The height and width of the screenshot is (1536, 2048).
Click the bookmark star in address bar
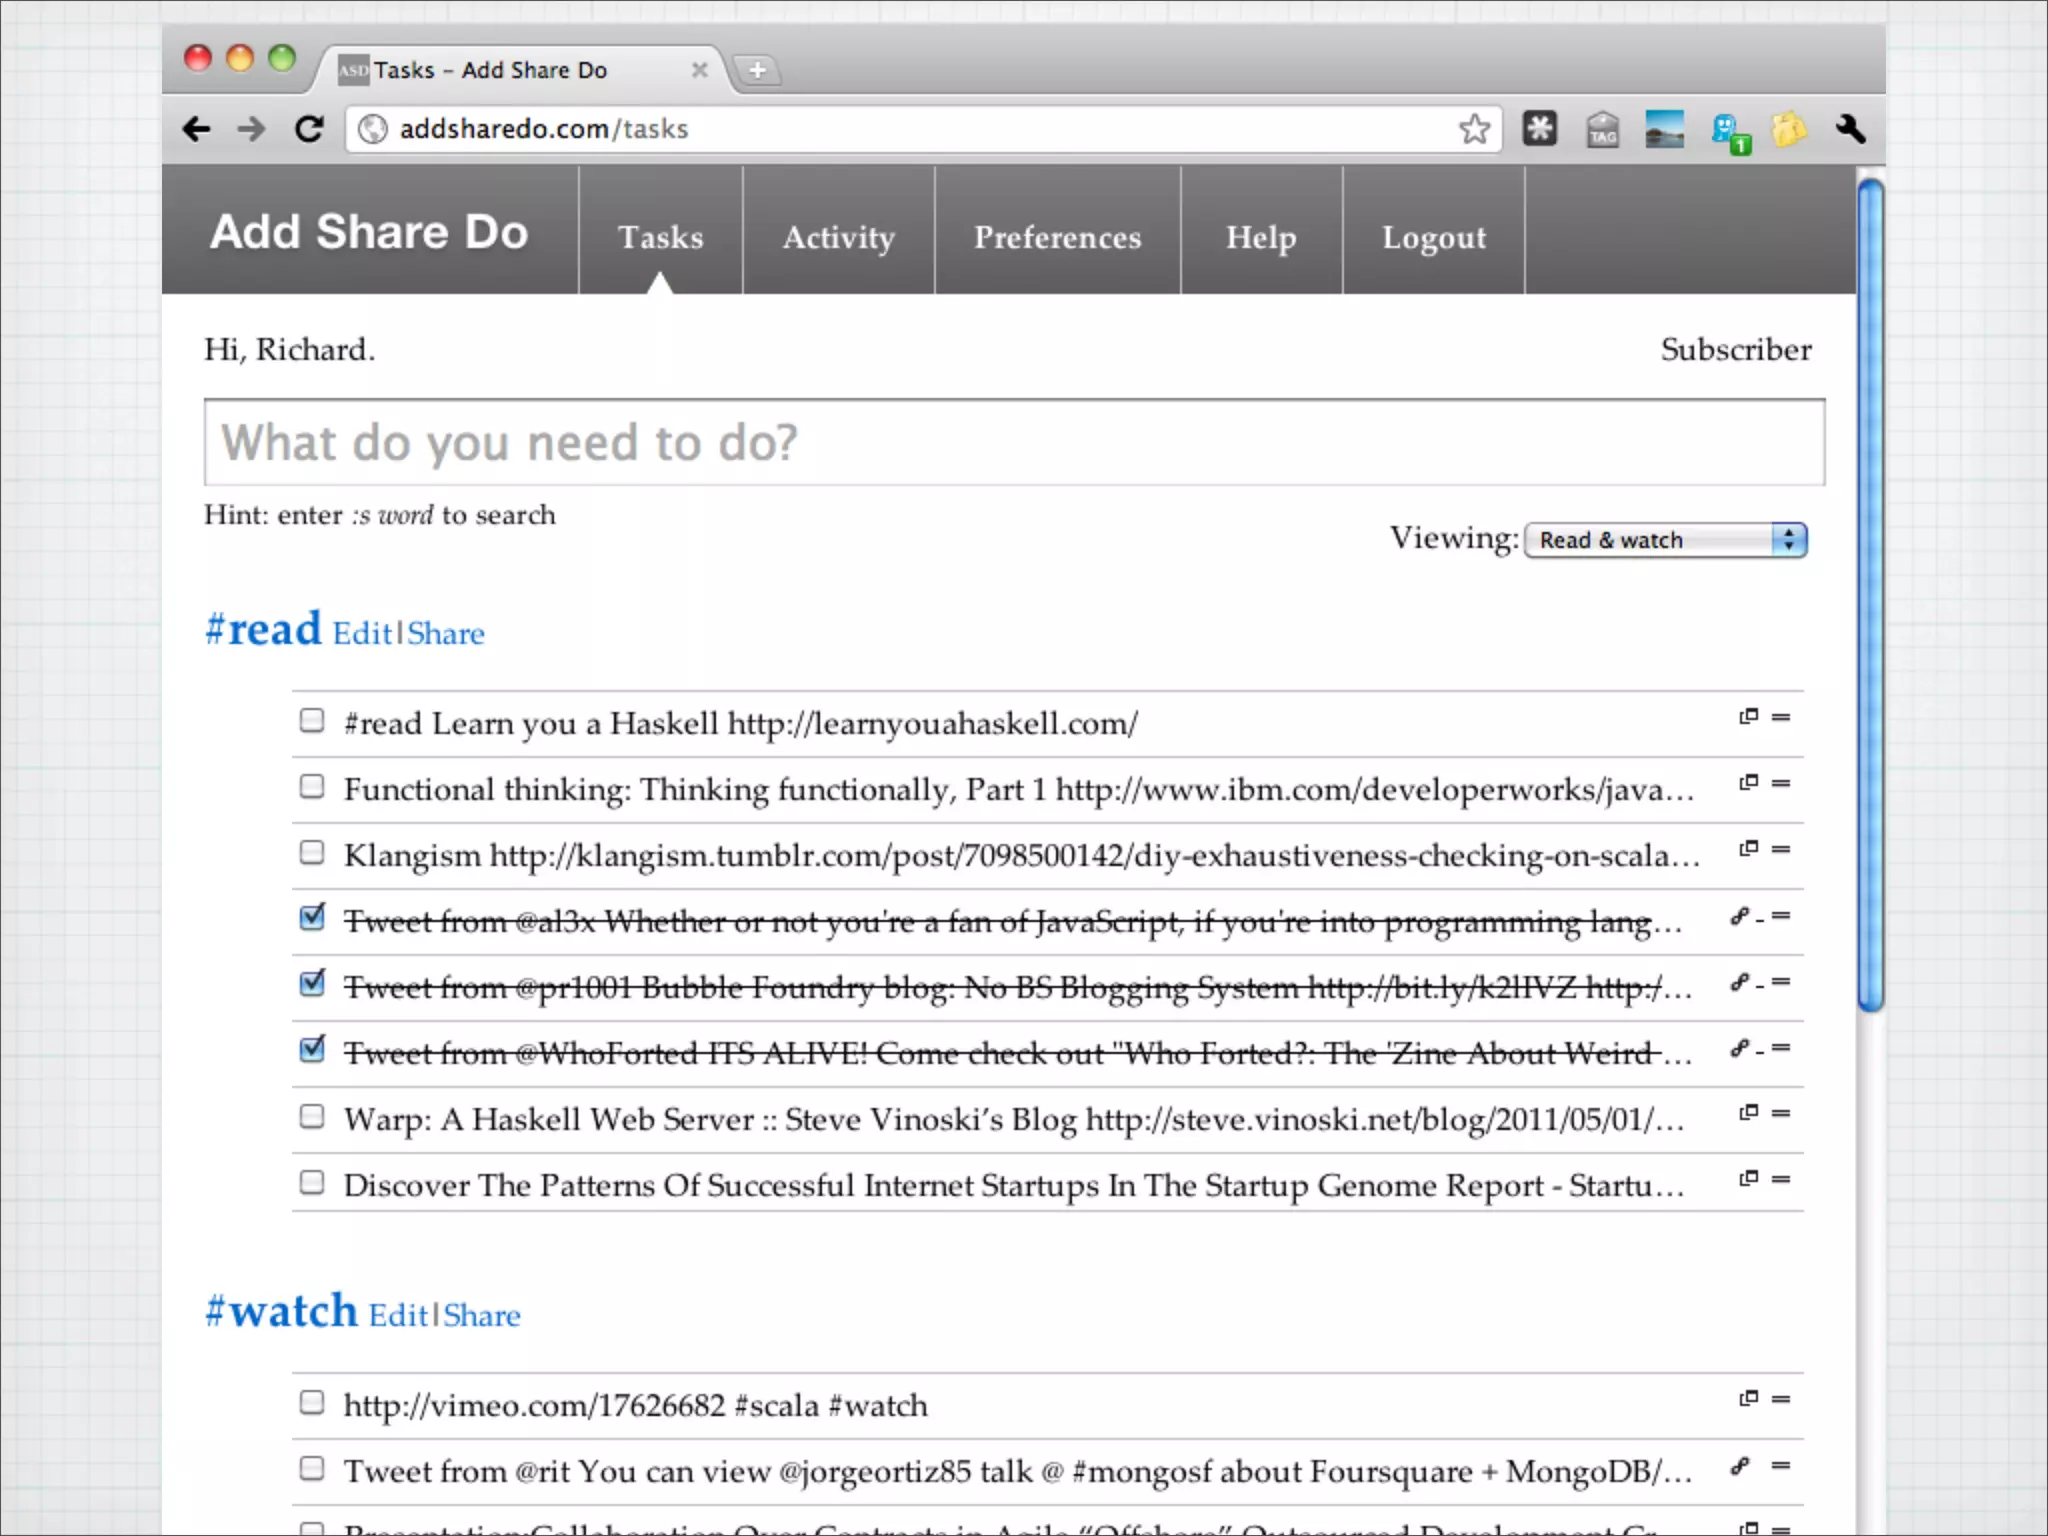coord(1474,129)
